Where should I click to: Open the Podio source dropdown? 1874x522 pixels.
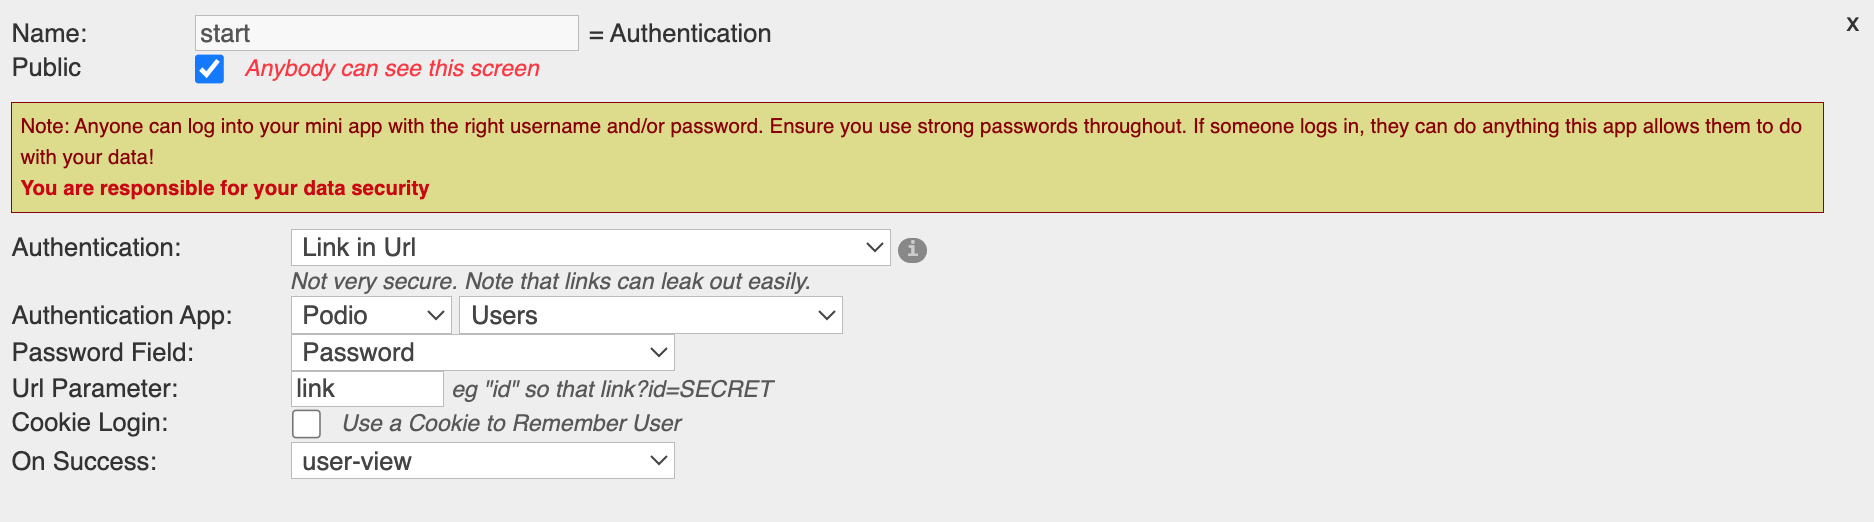371,315
